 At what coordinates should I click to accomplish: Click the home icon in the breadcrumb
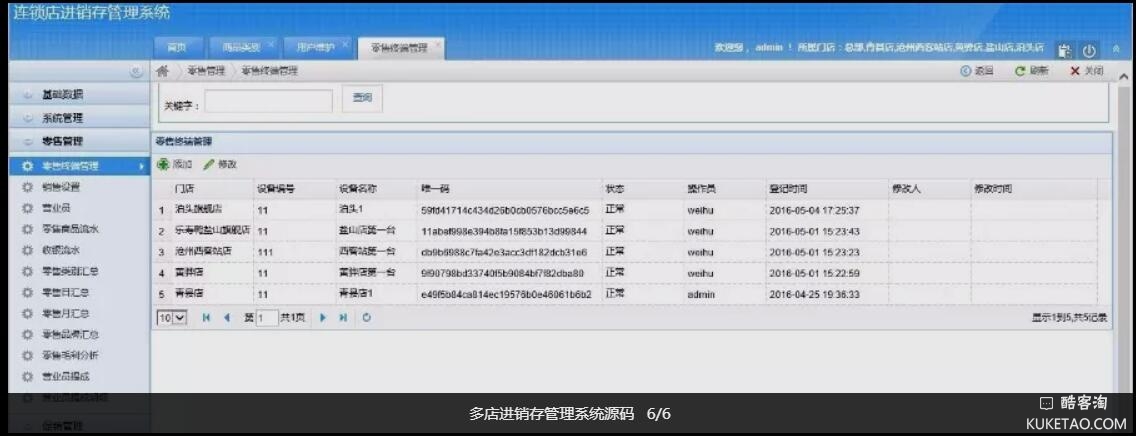point(164,71)
